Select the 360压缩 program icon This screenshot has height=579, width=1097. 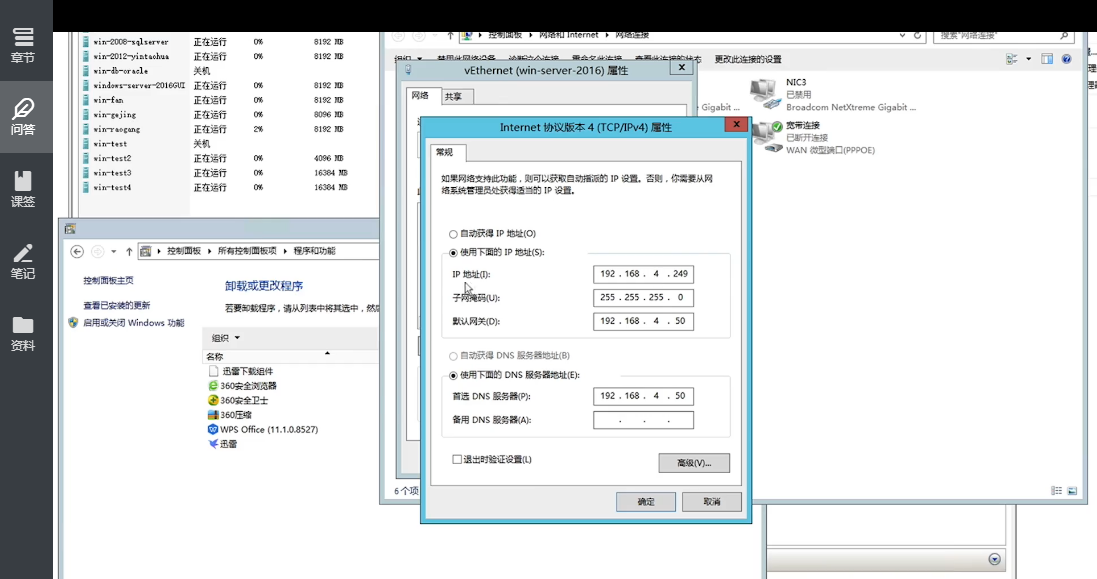[x=213, y=415]
